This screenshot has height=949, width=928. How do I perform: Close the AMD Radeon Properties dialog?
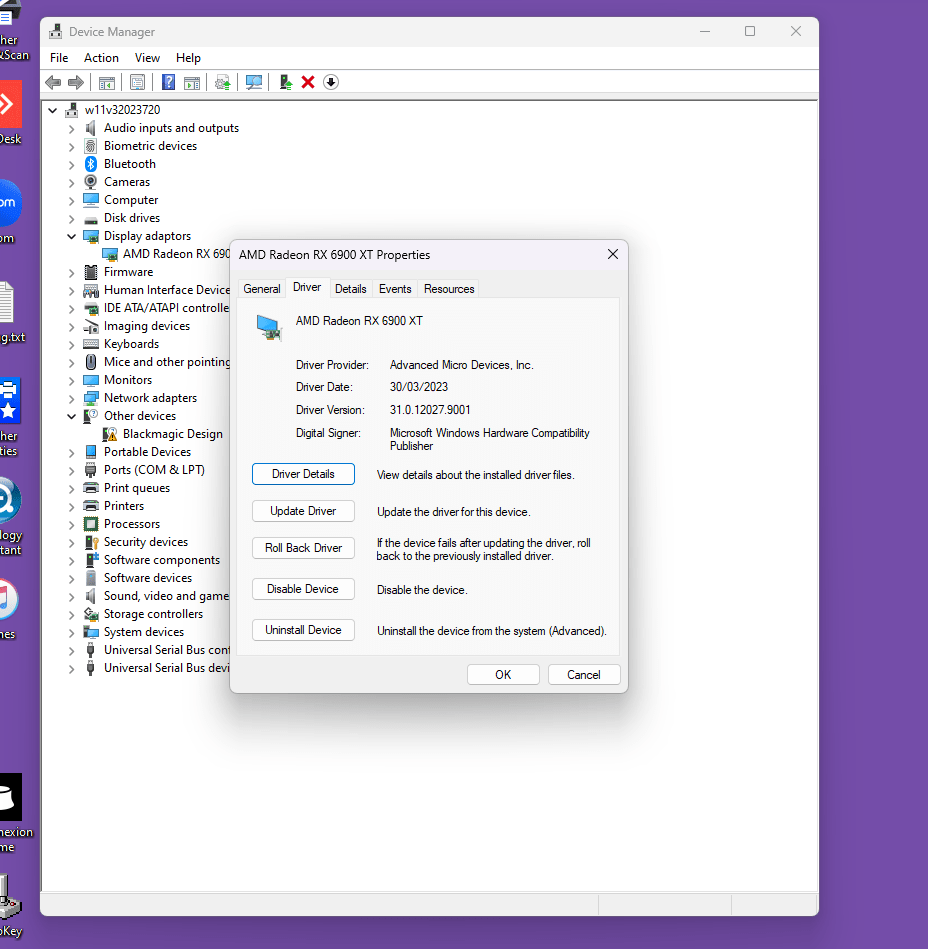613,254
